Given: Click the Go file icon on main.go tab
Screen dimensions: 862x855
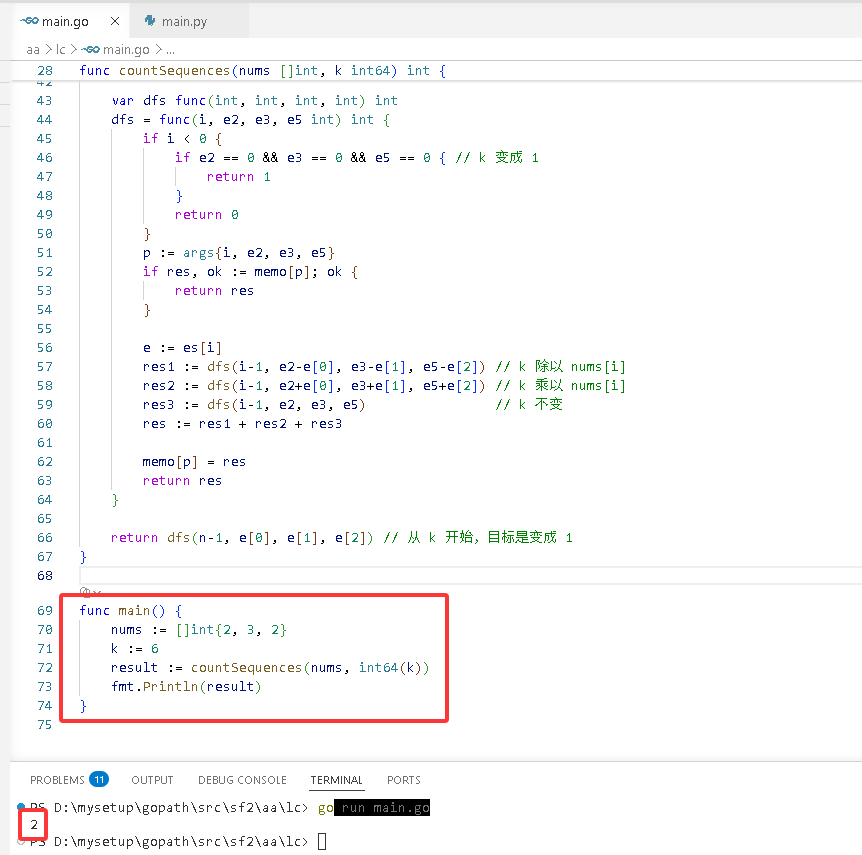Looking at the screenshot, I should click(x=30, y=21).
